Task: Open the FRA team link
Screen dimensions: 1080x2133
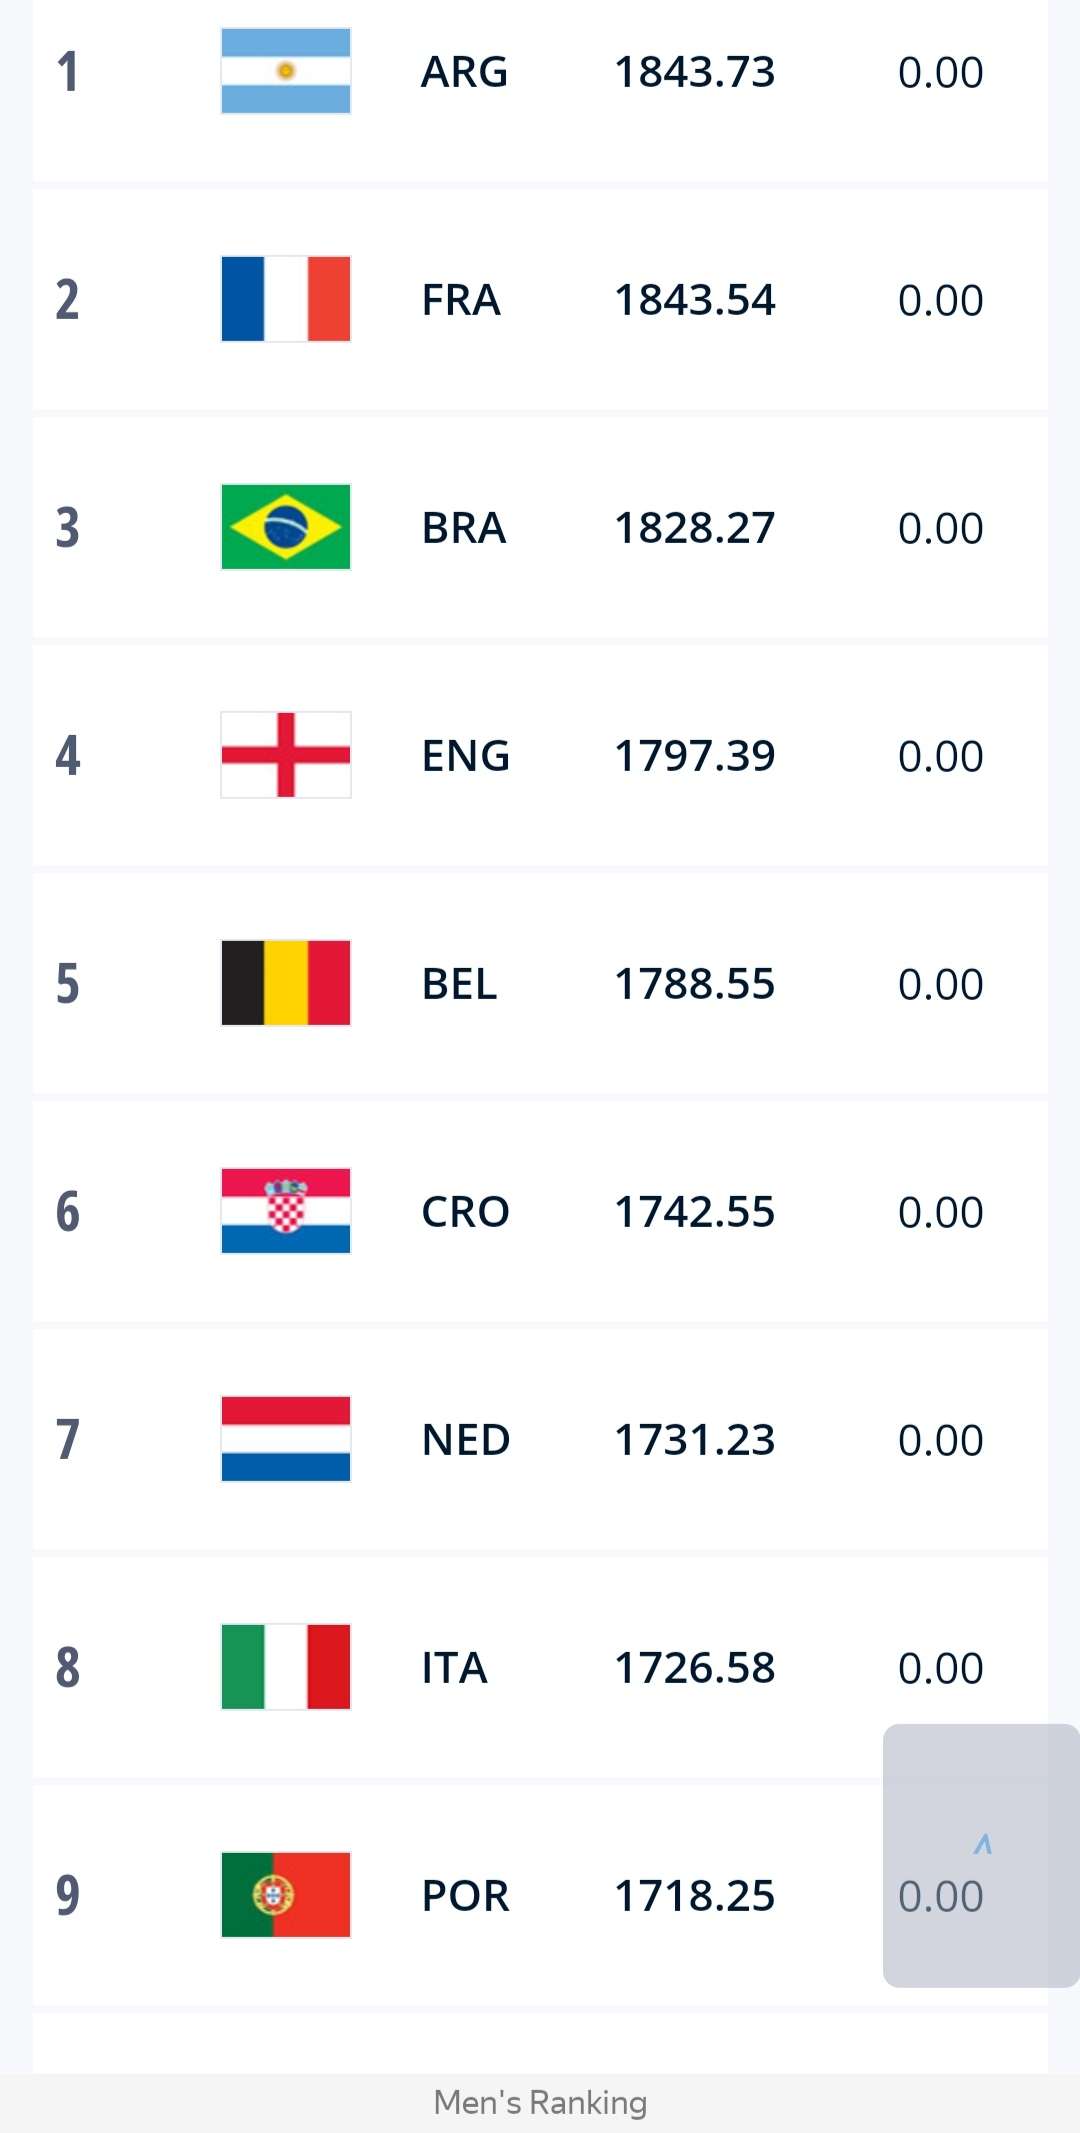Action: pos(460,300)
